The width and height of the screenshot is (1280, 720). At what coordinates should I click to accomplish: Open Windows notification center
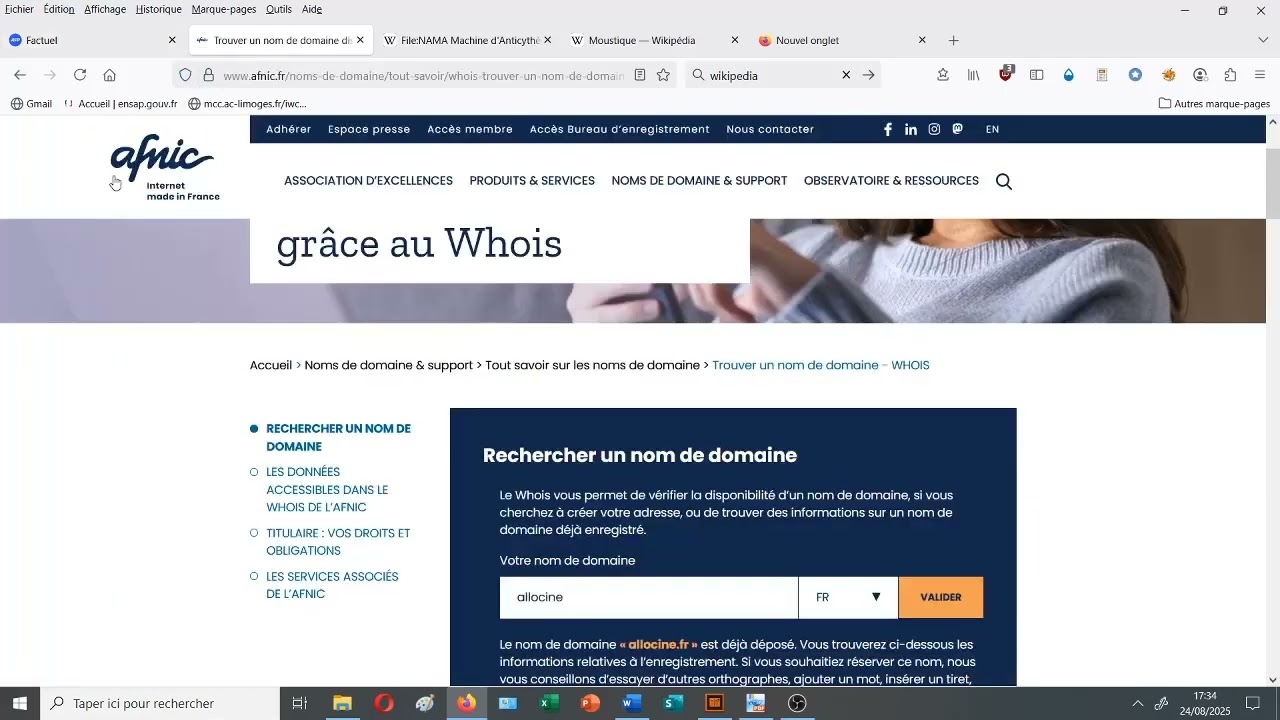coord(1253,704)
